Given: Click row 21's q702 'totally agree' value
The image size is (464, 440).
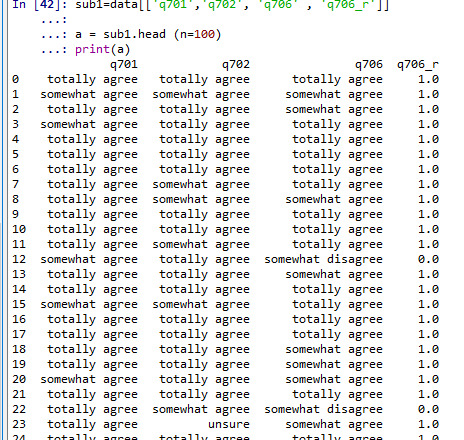Looking at the screenshot, I should coord(204,395).
